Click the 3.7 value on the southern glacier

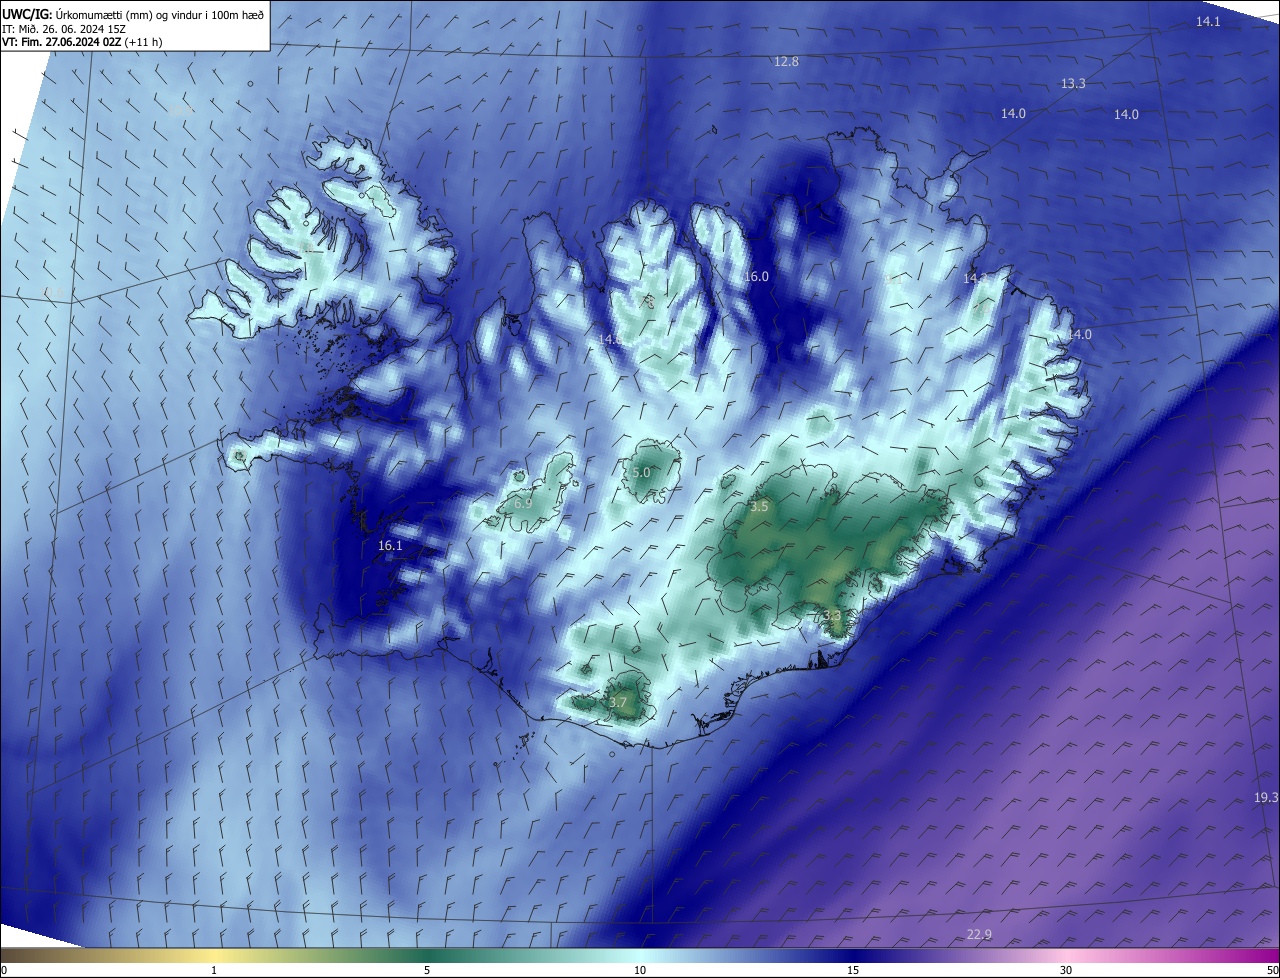[617, 703]
